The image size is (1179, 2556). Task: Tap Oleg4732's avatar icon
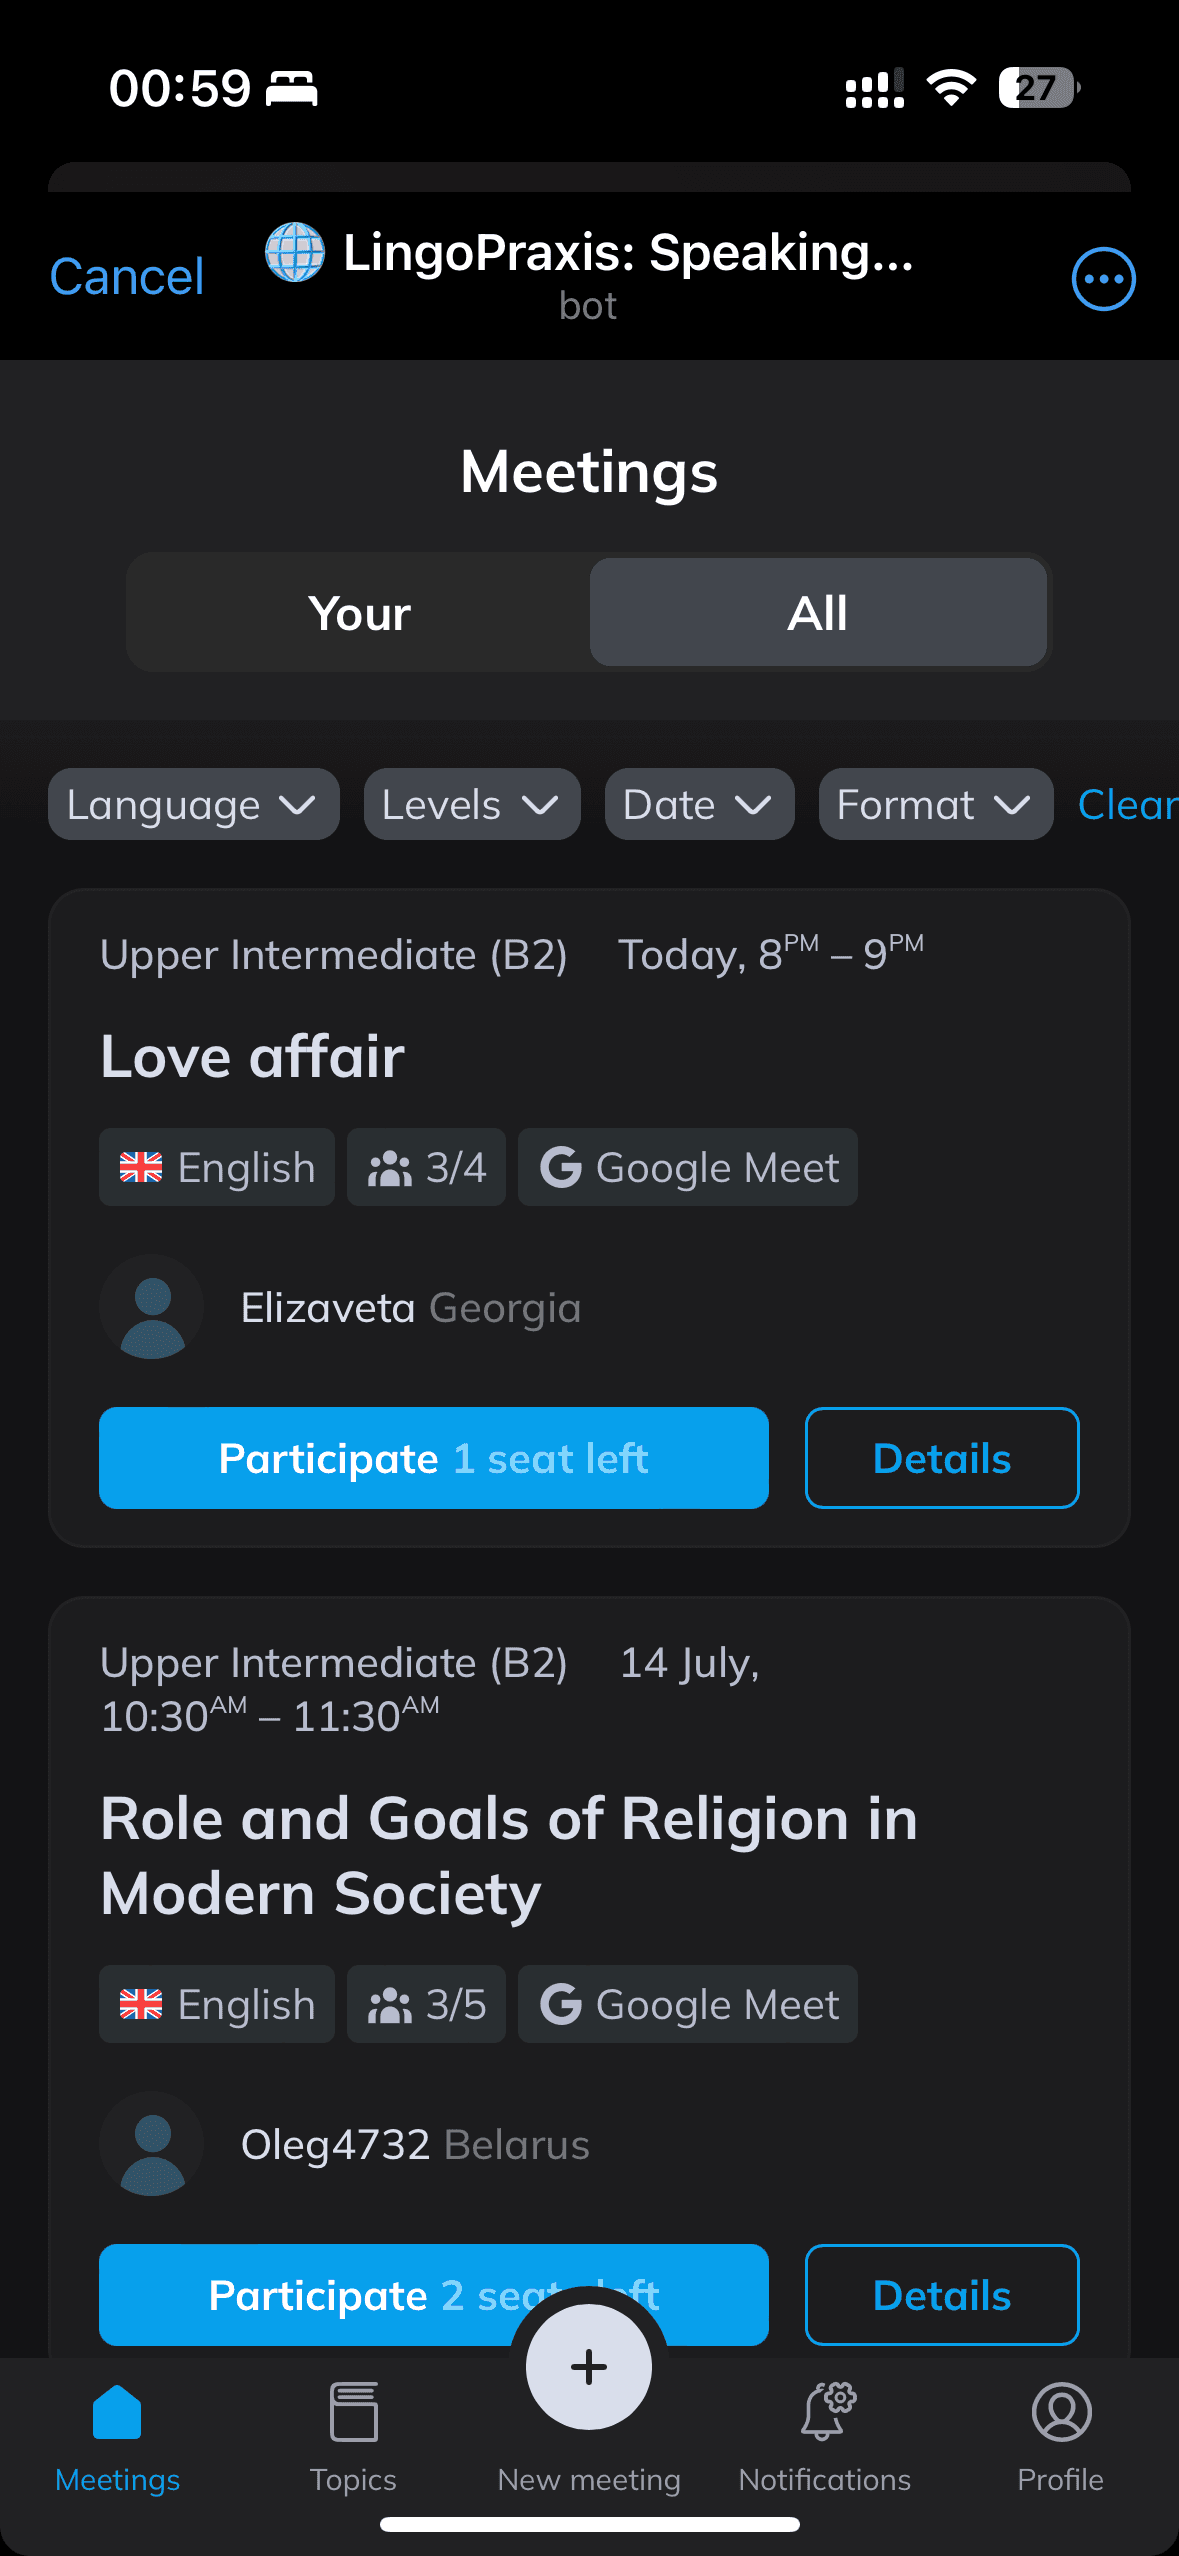click(152, 2144)
